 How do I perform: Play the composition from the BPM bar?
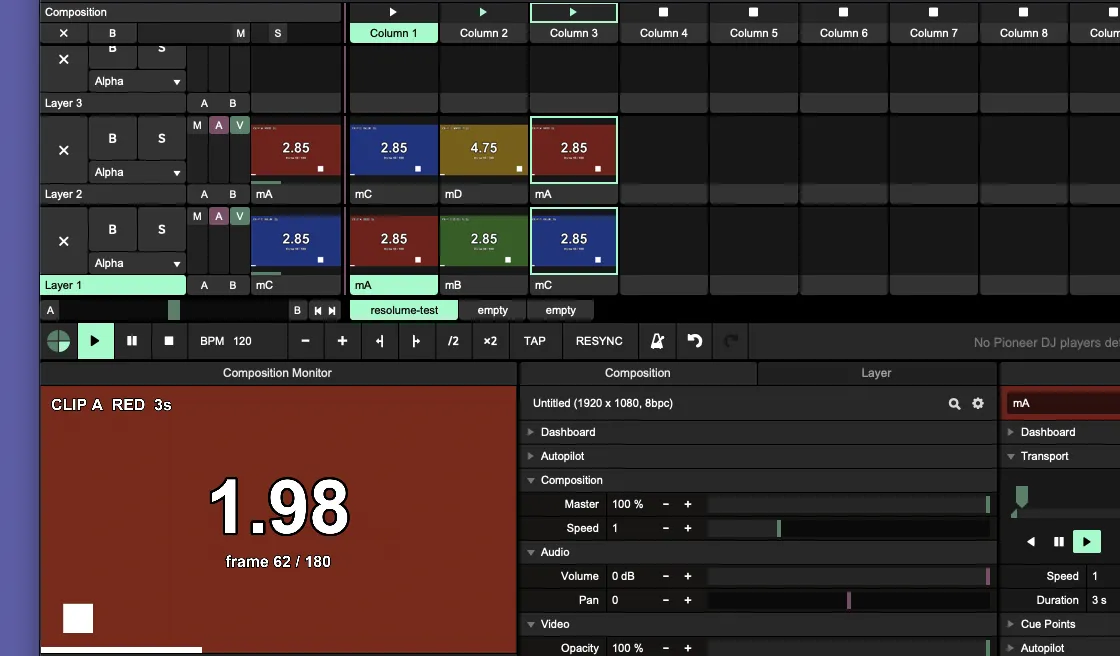tap(95, 342)
